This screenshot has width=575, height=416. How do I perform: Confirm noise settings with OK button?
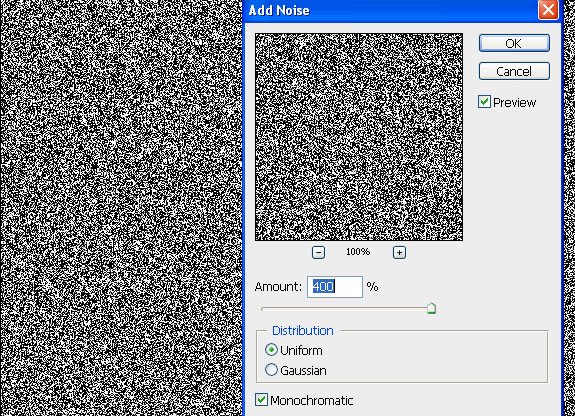[x=514, y=43]
